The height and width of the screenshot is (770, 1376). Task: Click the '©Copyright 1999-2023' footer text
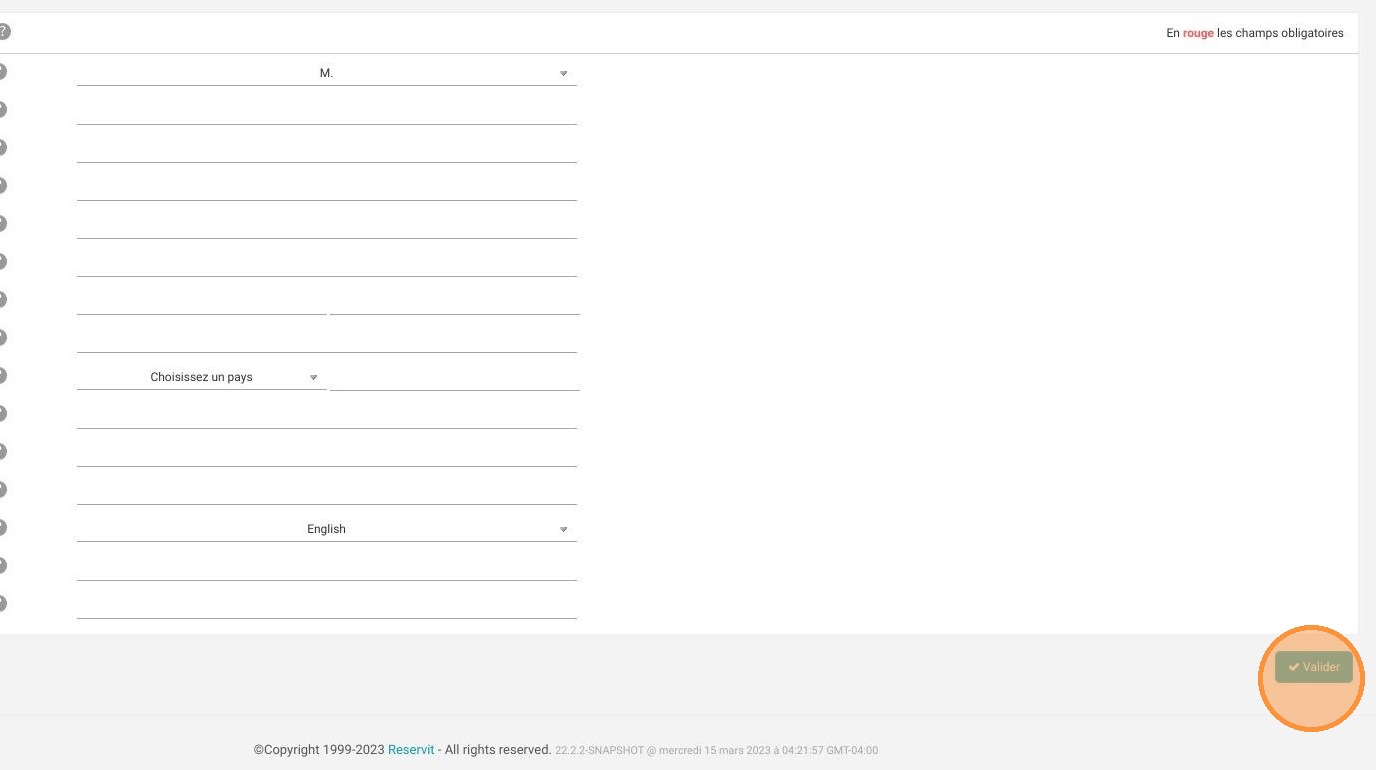point(319,749)
